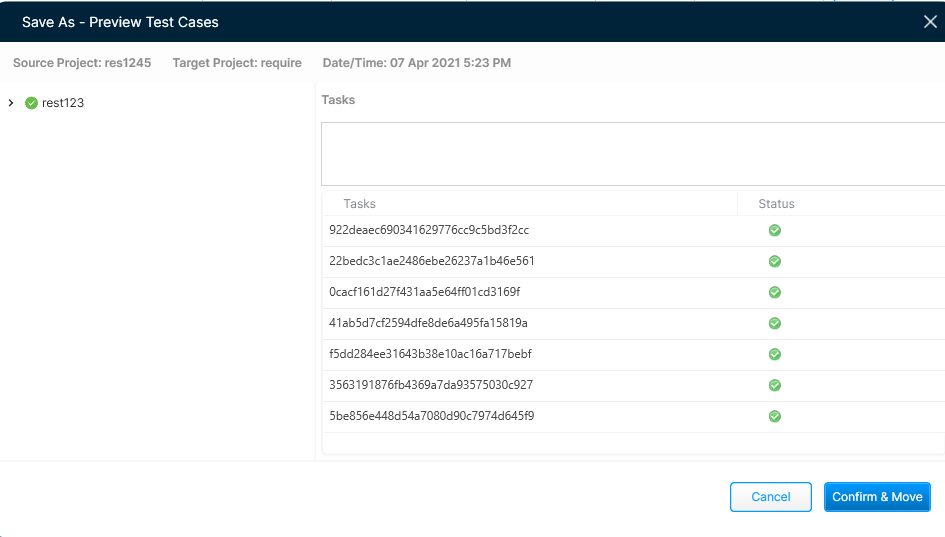Click green status icon for task 922deaec690341629776cc9c5bd3f2cc
This screenshot has width=945, height=537.
pos(774,230)
